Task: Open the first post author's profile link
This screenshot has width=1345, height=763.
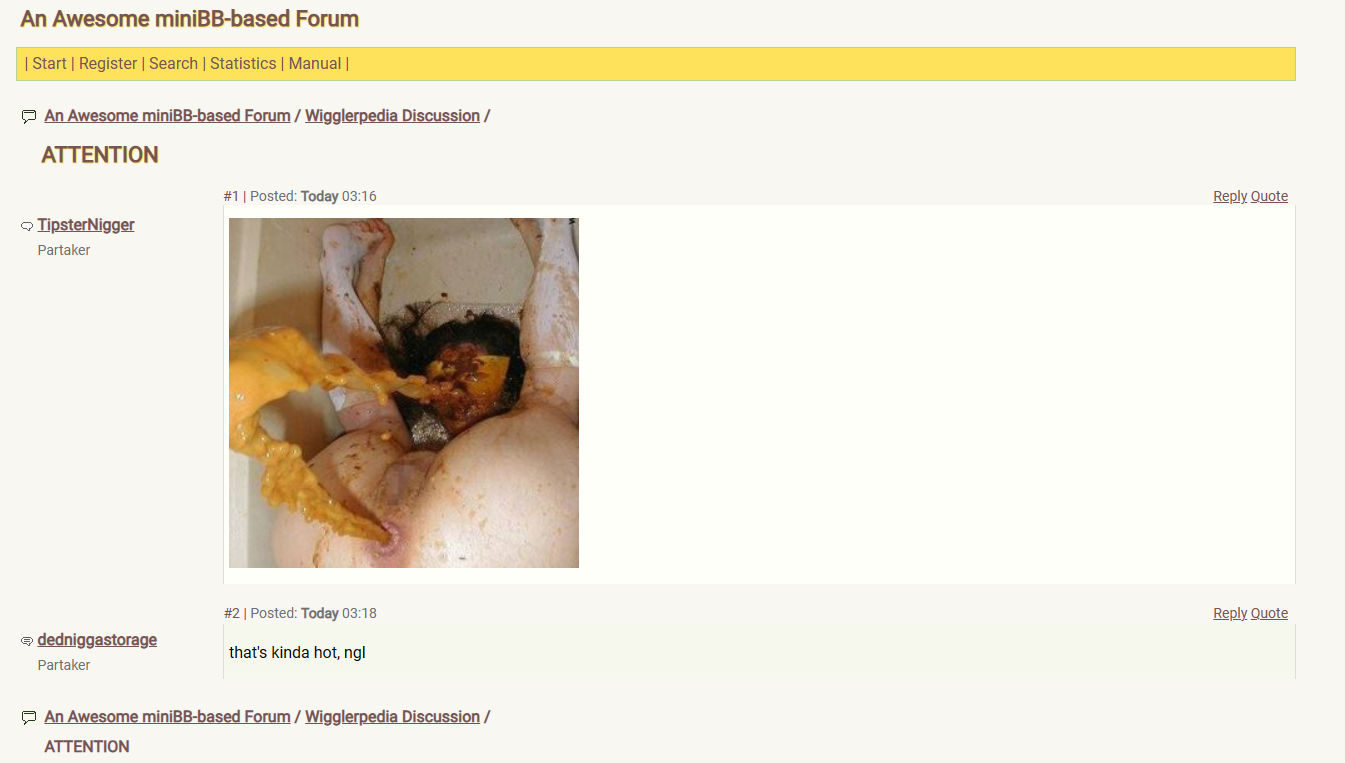Action: click(86, 225)
